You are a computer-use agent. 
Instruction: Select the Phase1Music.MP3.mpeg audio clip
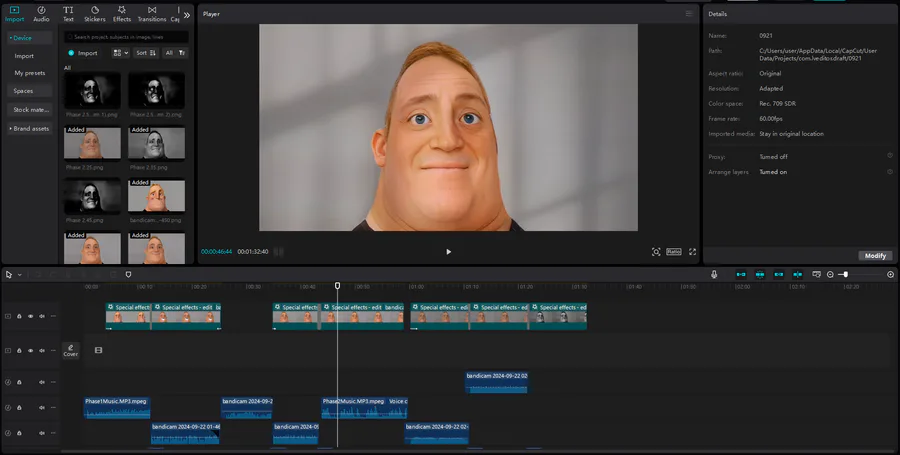click(x=117, y=408)
